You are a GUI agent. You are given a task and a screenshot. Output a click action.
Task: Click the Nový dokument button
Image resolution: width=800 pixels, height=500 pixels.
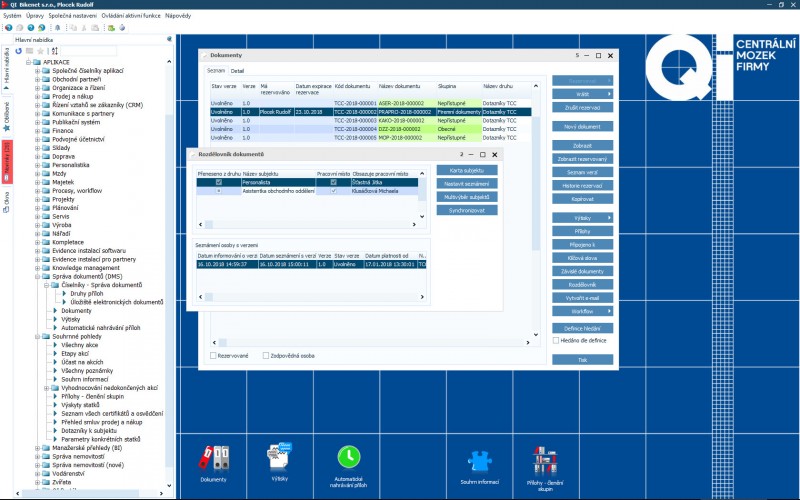click(x=582, y=127)
